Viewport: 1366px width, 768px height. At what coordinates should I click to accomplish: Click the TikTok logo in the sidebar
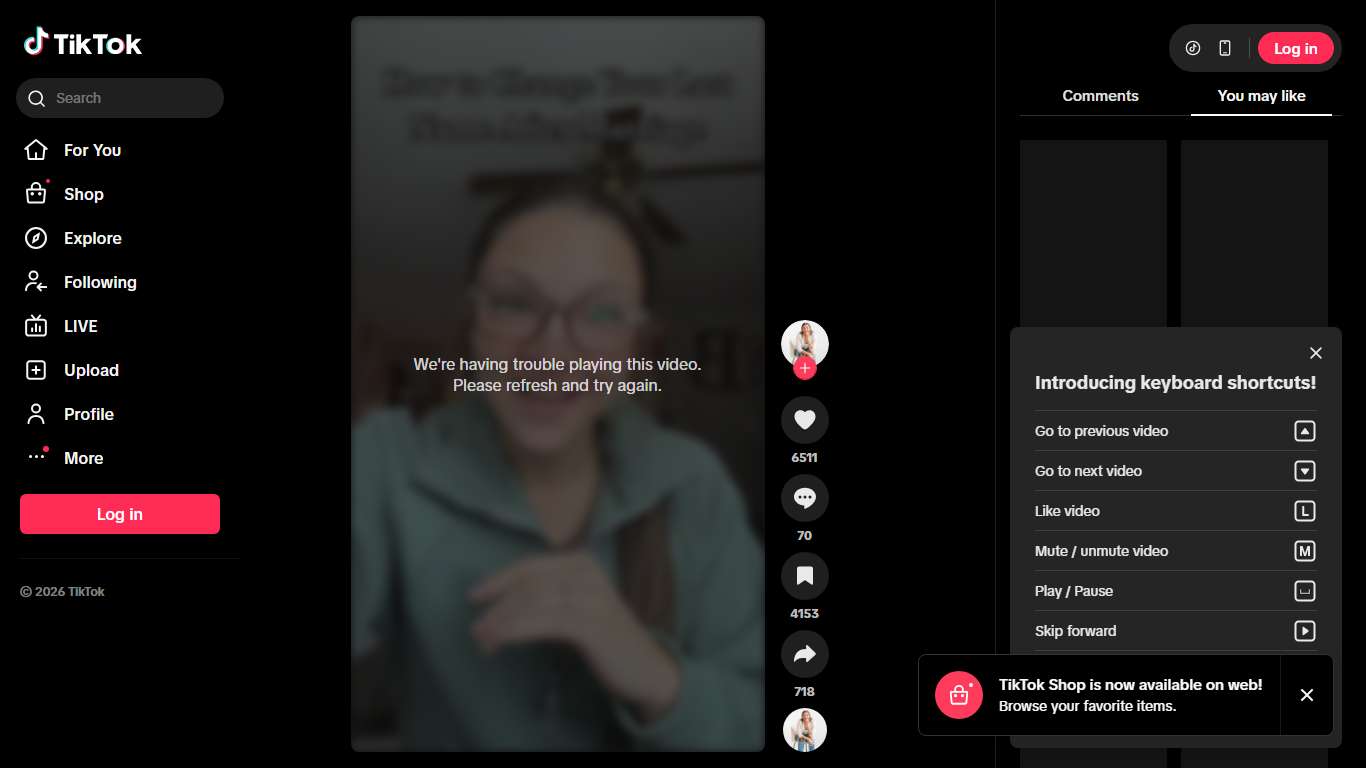[83, 43]
